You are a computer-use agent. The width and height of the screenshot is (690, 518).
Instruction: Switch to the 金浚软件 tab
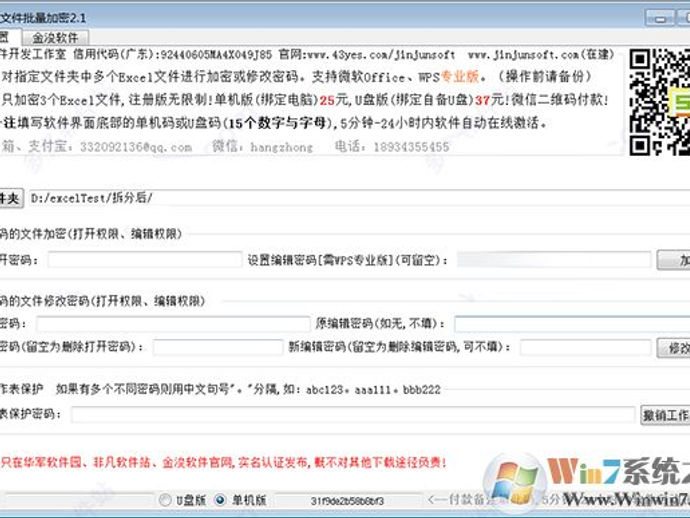[55, 37]
